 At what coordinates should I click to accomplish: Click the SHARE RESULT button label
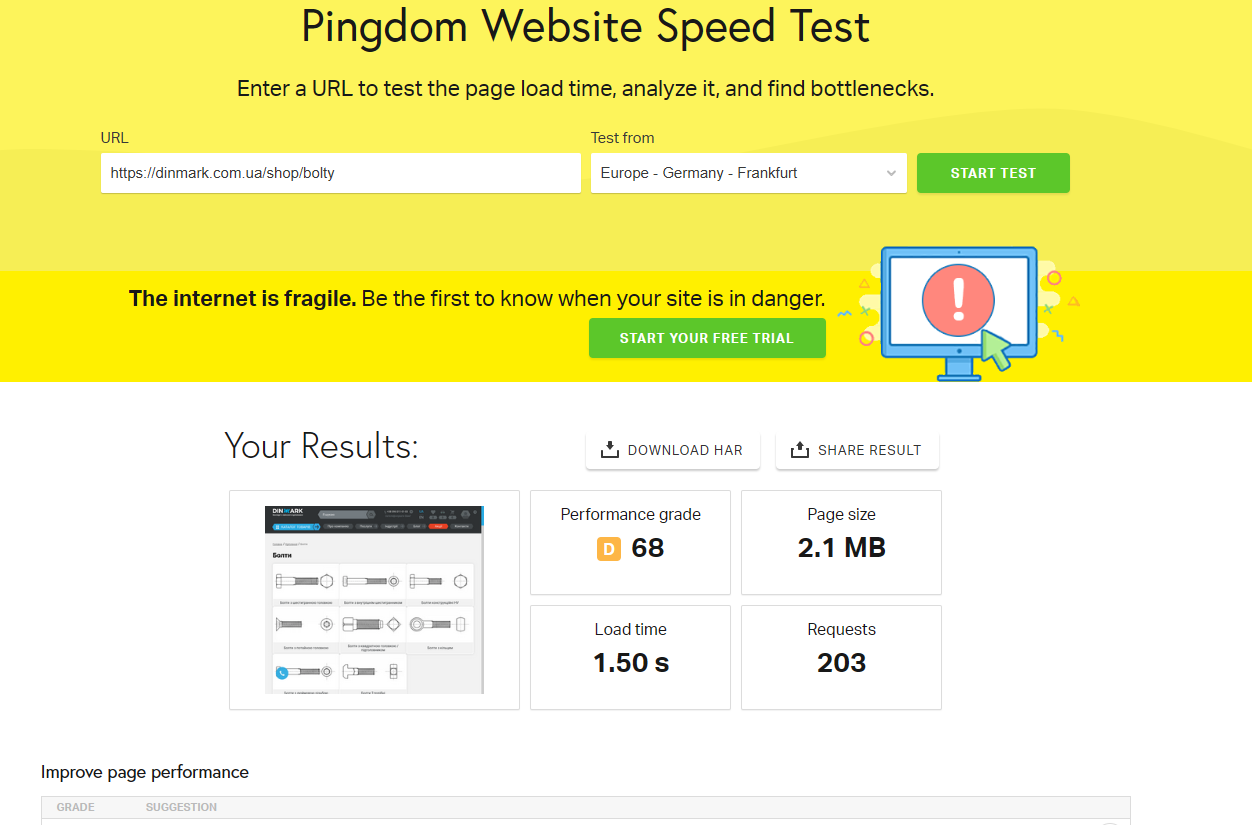click(x=869, y=450)
